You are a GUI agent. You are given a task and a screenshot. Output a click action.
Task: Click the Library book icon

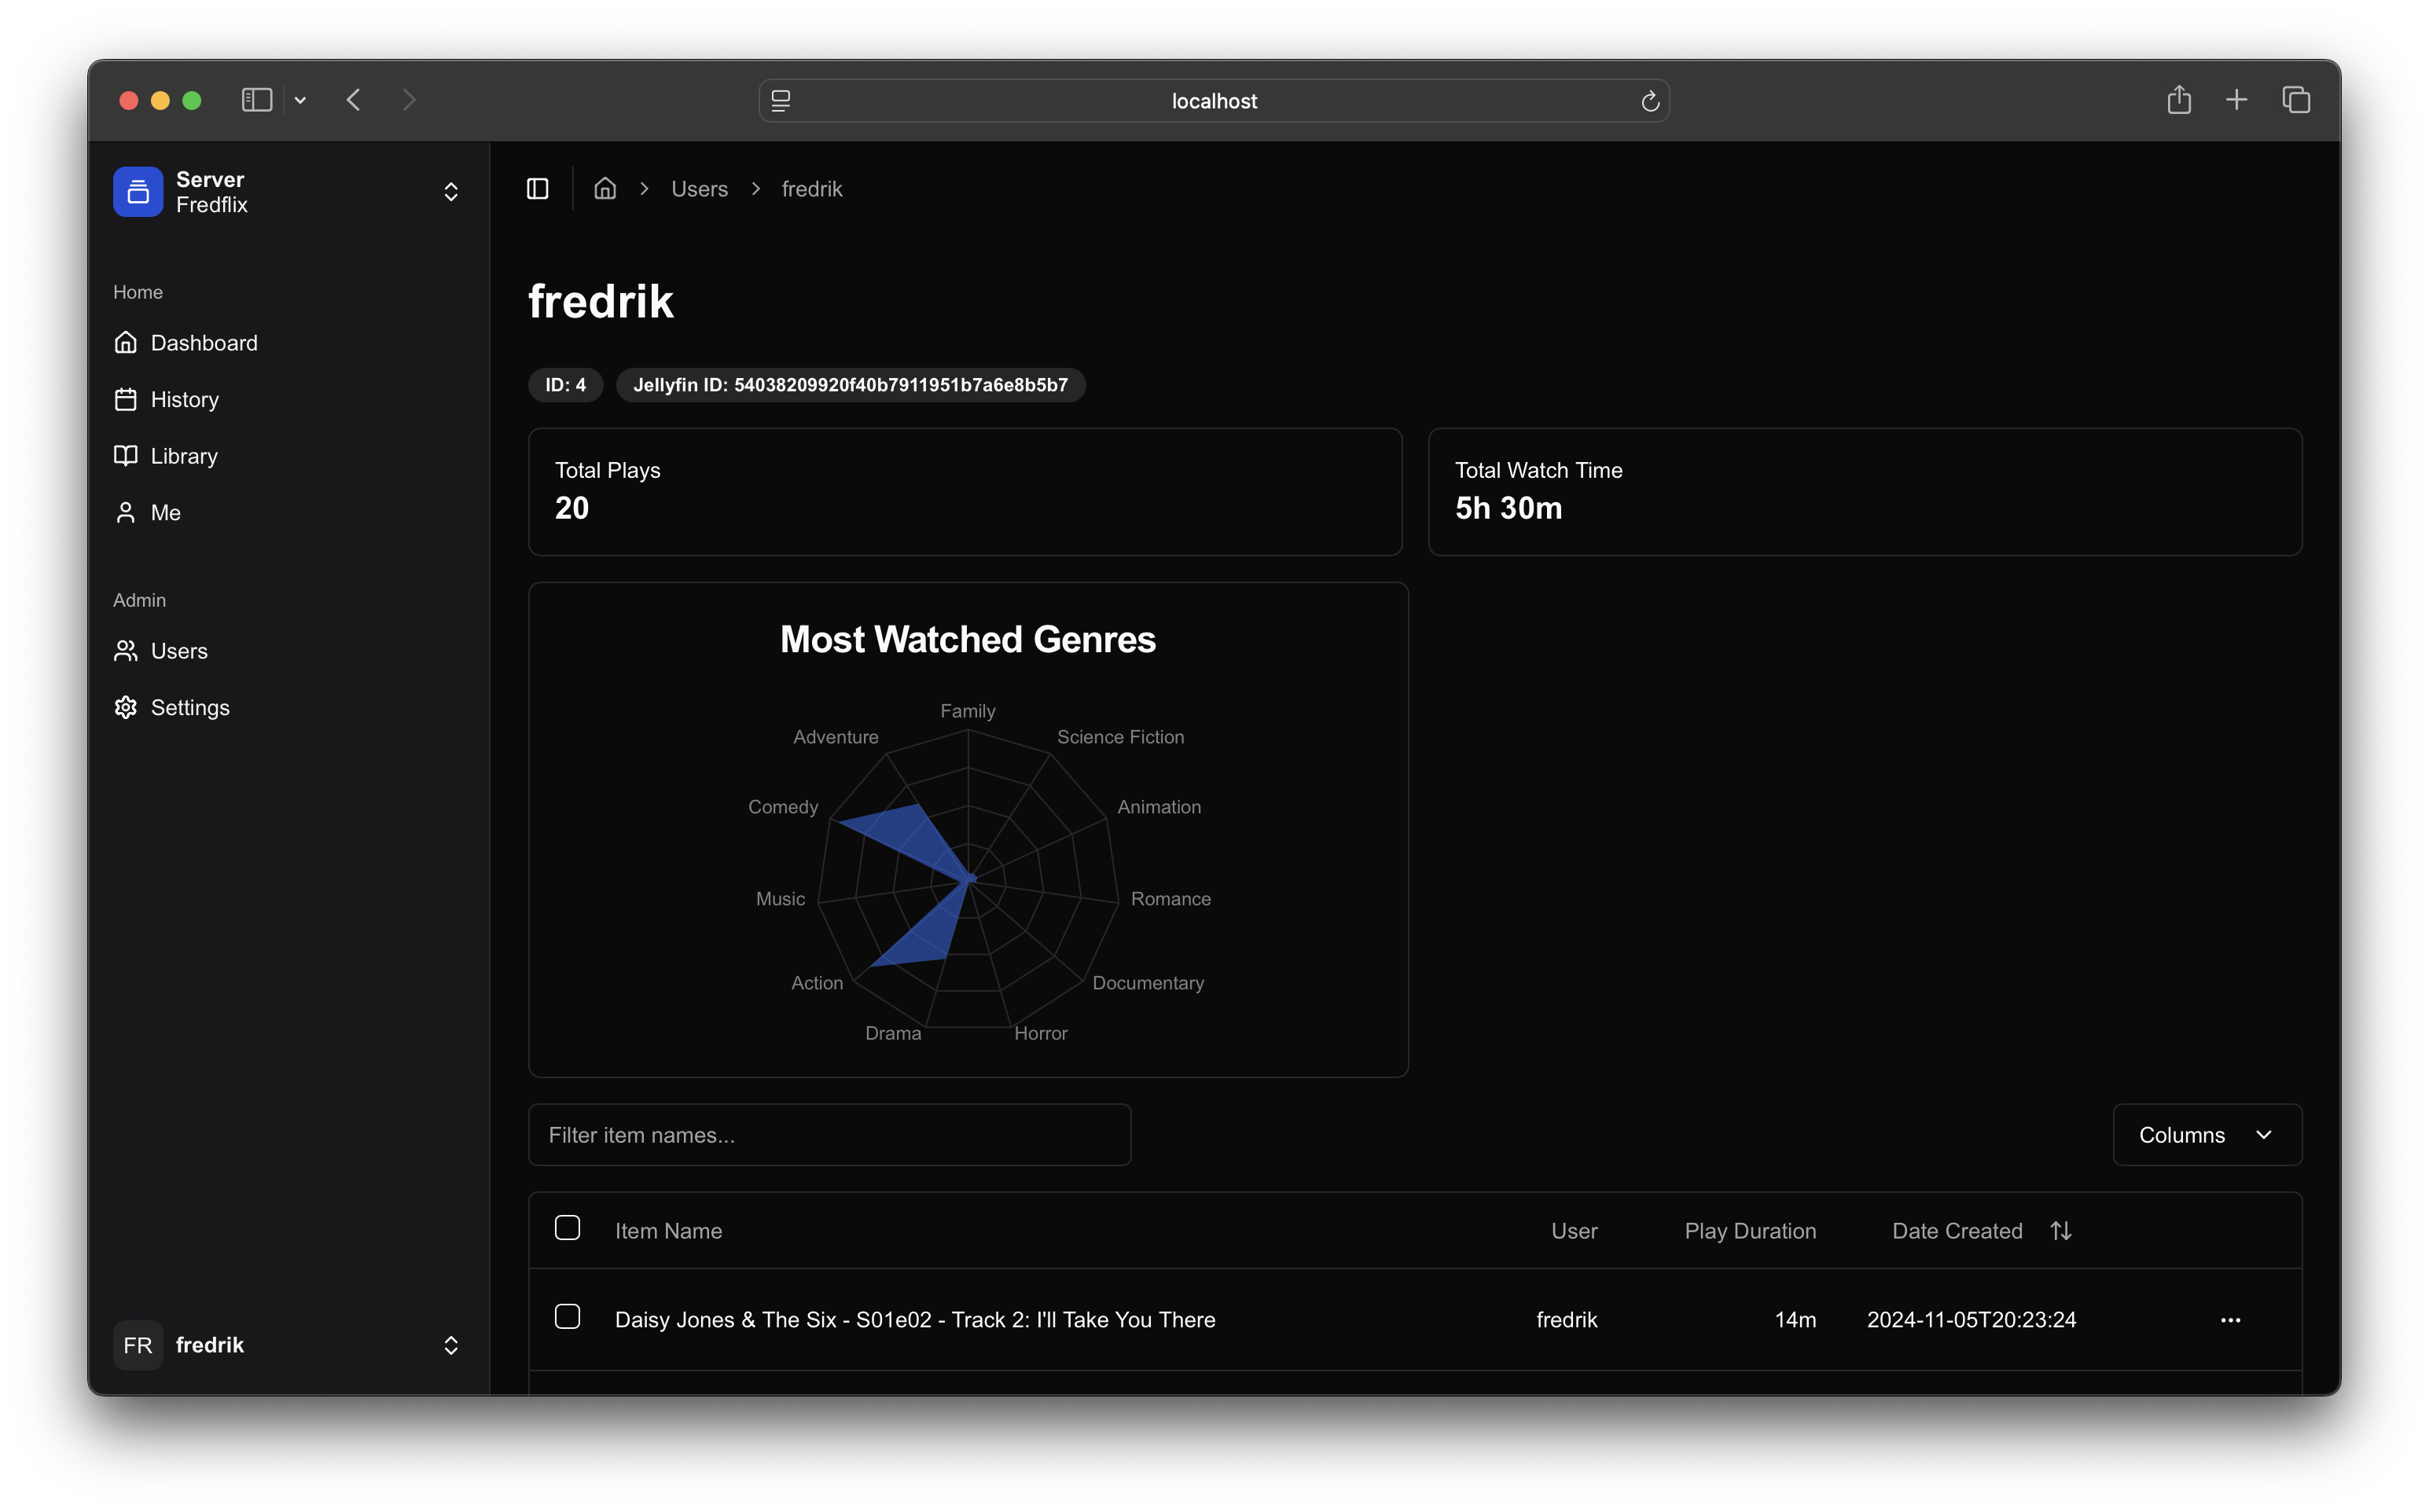pos(125,456)
